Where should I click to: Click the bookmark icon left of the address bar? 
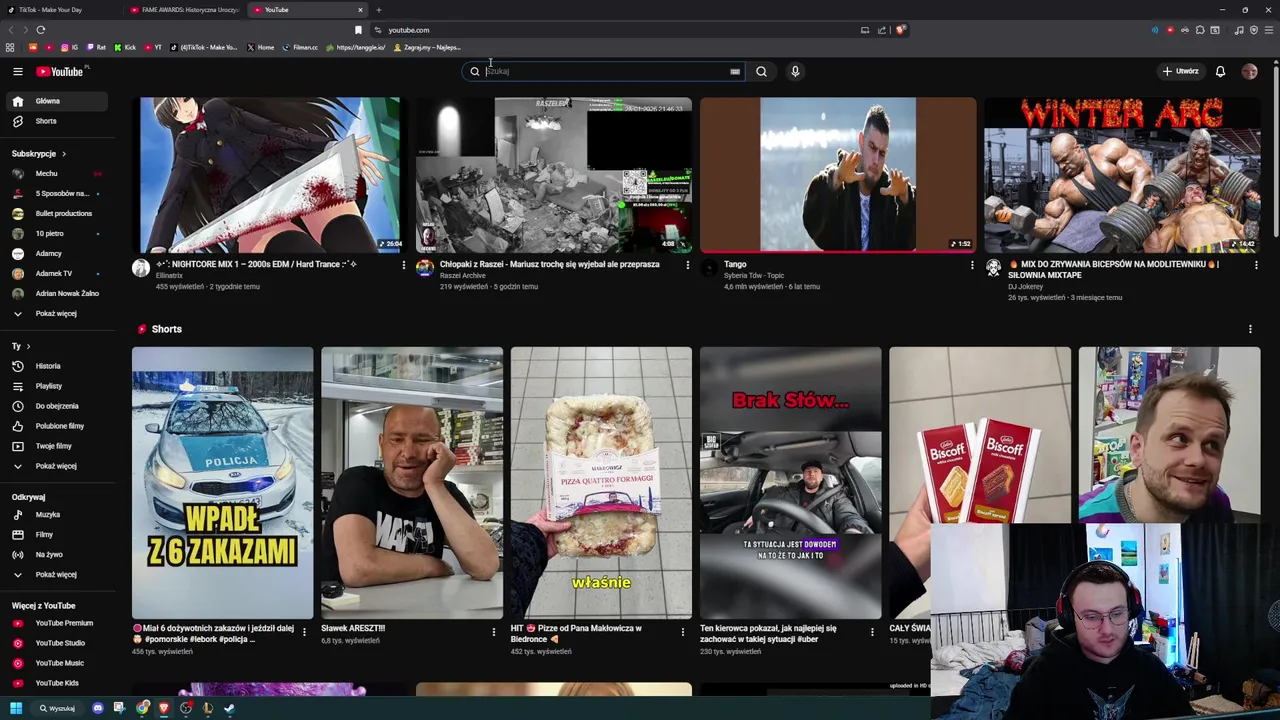click(x=358, y=30)
